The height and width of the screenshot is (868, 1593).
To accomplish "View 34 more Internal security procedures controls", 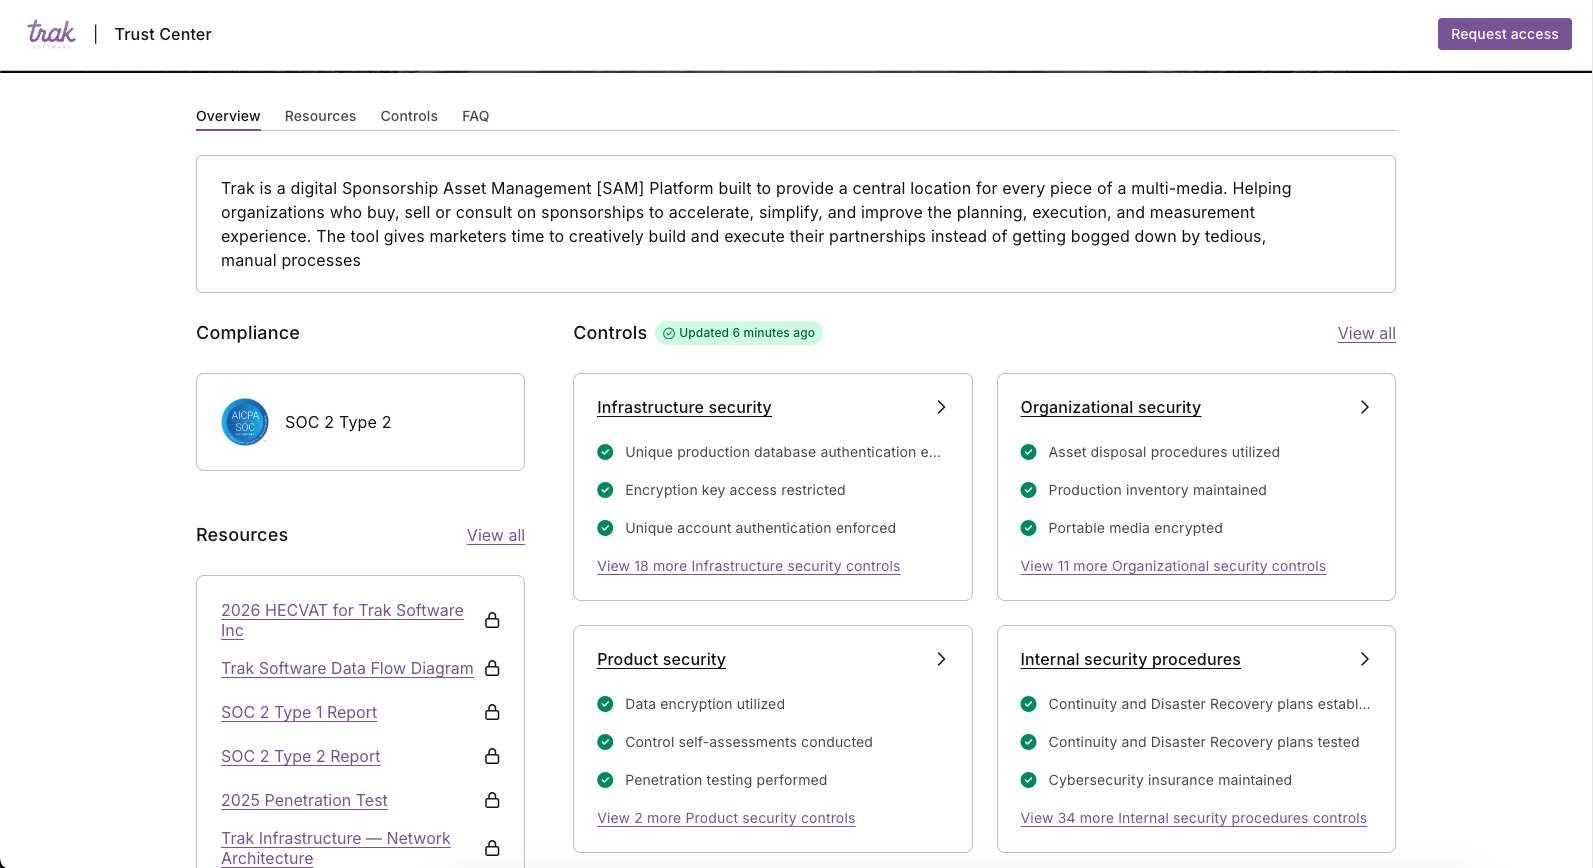I will pos(1194,818).
